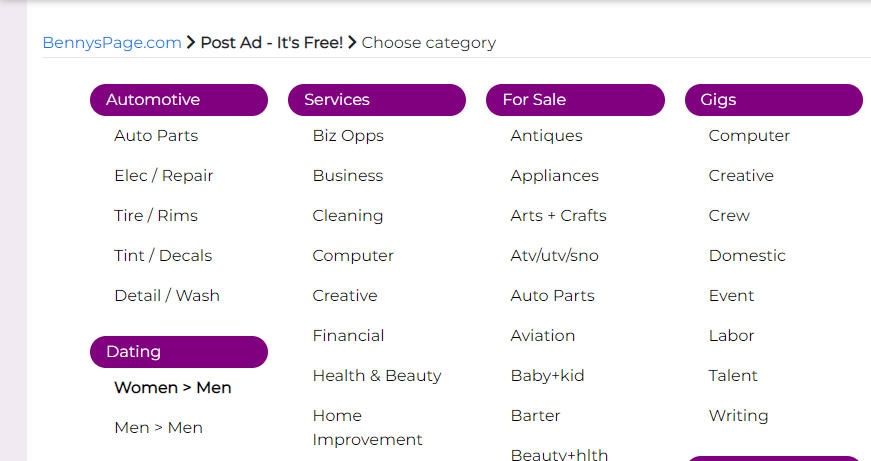Select Home Improvement under Services
Image resolution: width=871 pixels, height=461 pixels.
tap(367, 428)
